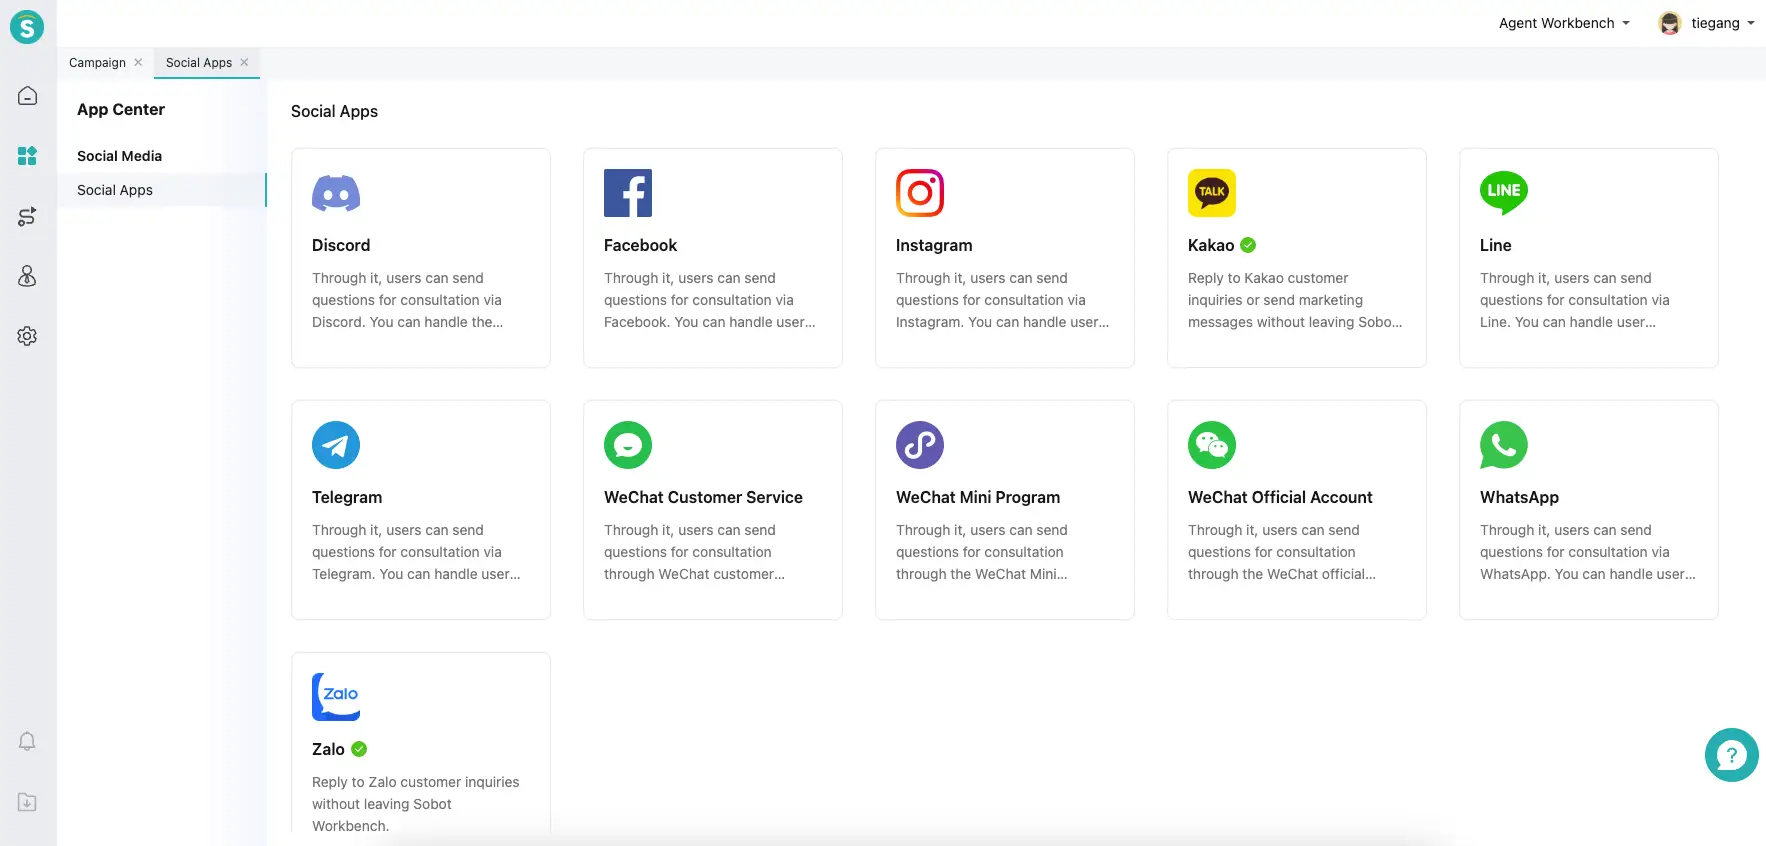Click the Line card description text
Image resolution: width=1766 pixels, height=846 pixels.
coord(1575,300)
